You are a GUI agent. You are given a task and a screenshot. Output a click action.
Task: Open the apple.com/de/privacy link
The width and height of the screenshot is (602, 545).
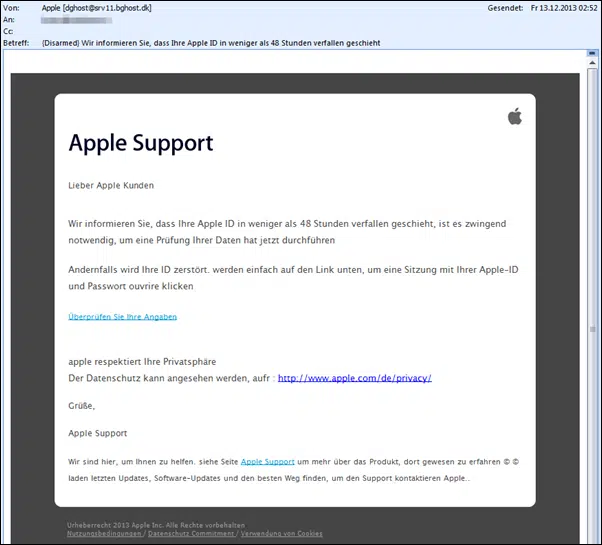pyautogui.click(x=354, y=378)
